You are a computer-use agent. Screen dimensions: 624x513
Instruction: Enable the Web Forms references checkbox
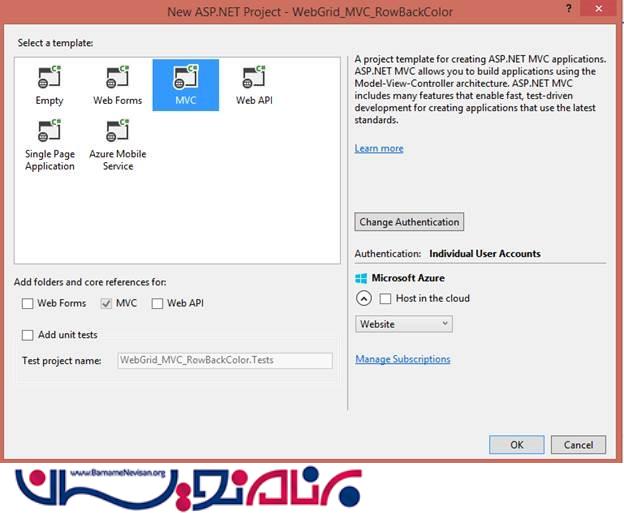(27, 303)
